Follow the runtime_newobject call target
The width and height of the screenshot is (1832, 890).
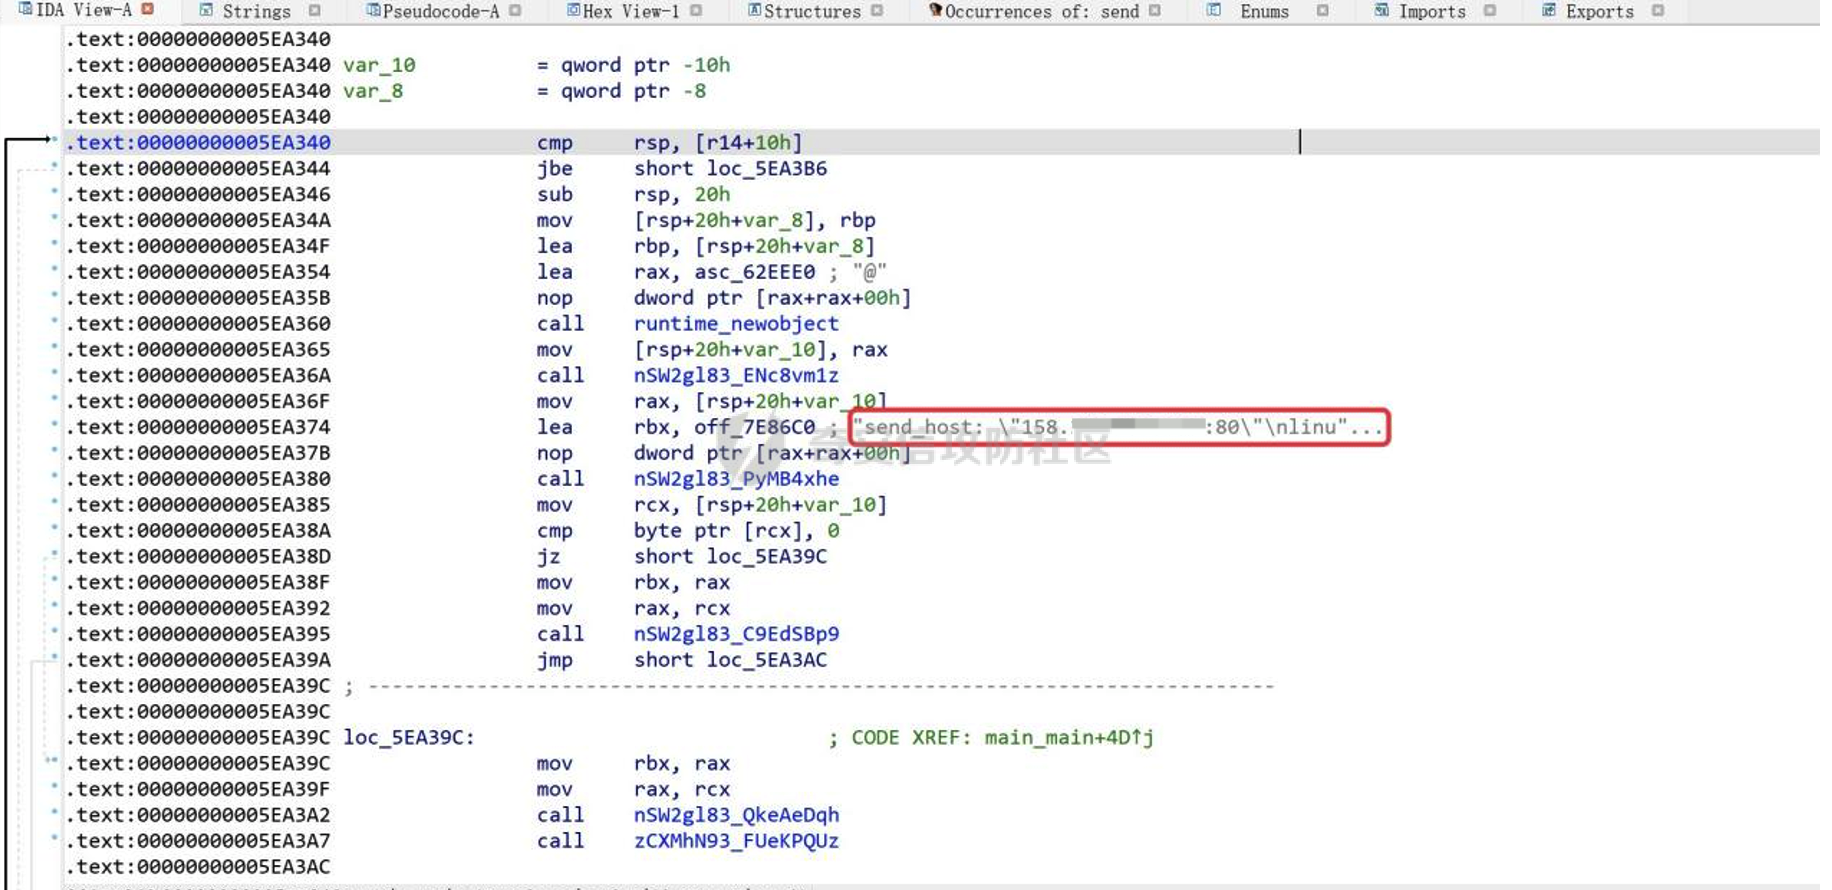pyautogui.click(x=736, y=324)
